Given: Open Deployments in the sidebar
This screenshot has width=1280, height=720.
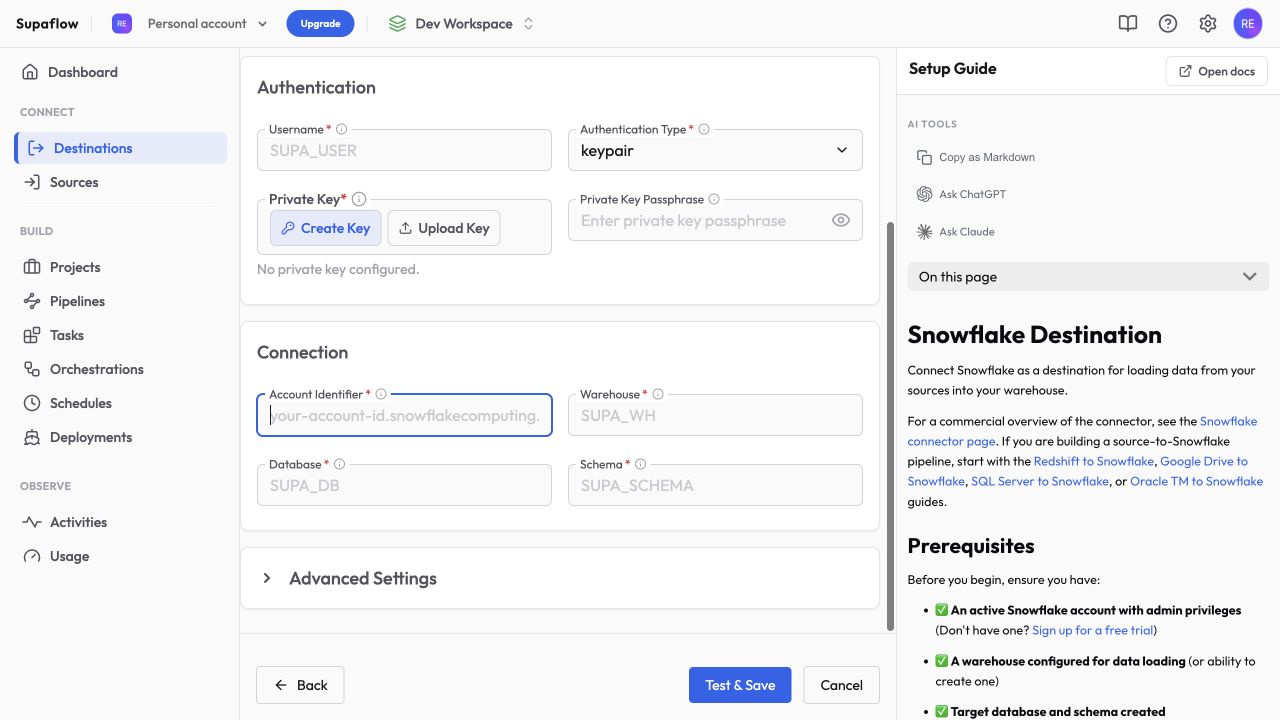Looking at the screenshot, I should pyautogui.click(x=91, y=437).
